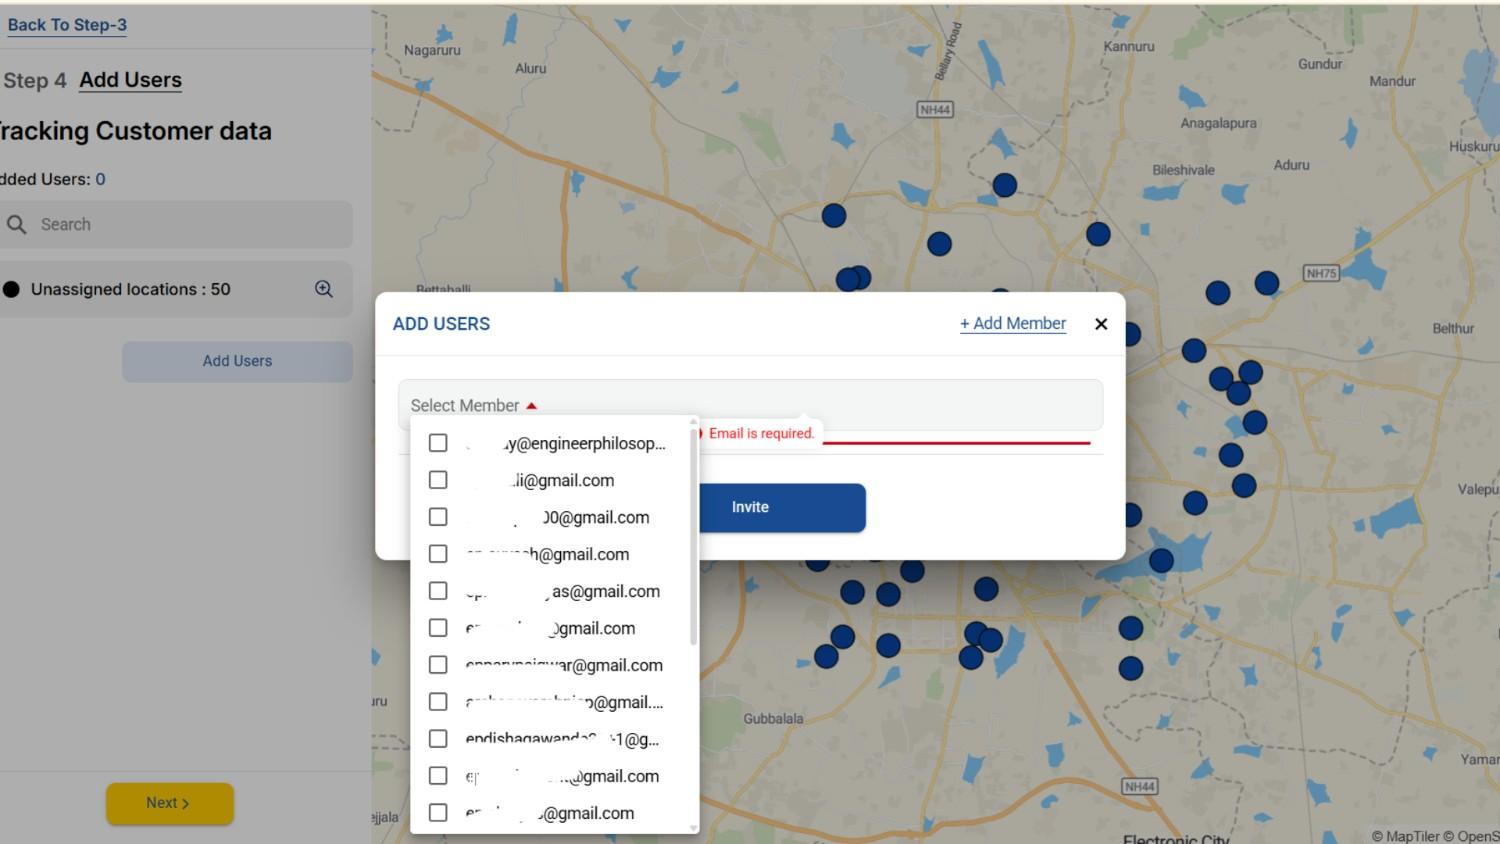Click the magnifier icon in the Search box
Viewport: 1500px width, 844px height.
click(17, 225)
